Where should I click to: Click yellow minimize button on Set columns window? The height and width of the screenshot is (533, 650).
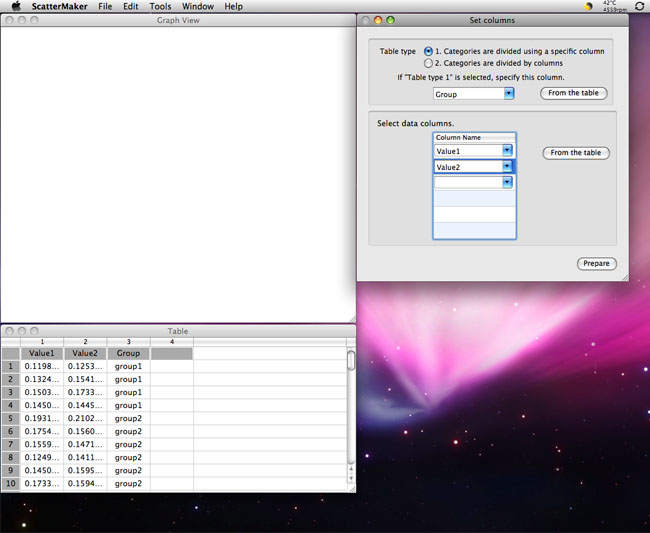point(378,20)
